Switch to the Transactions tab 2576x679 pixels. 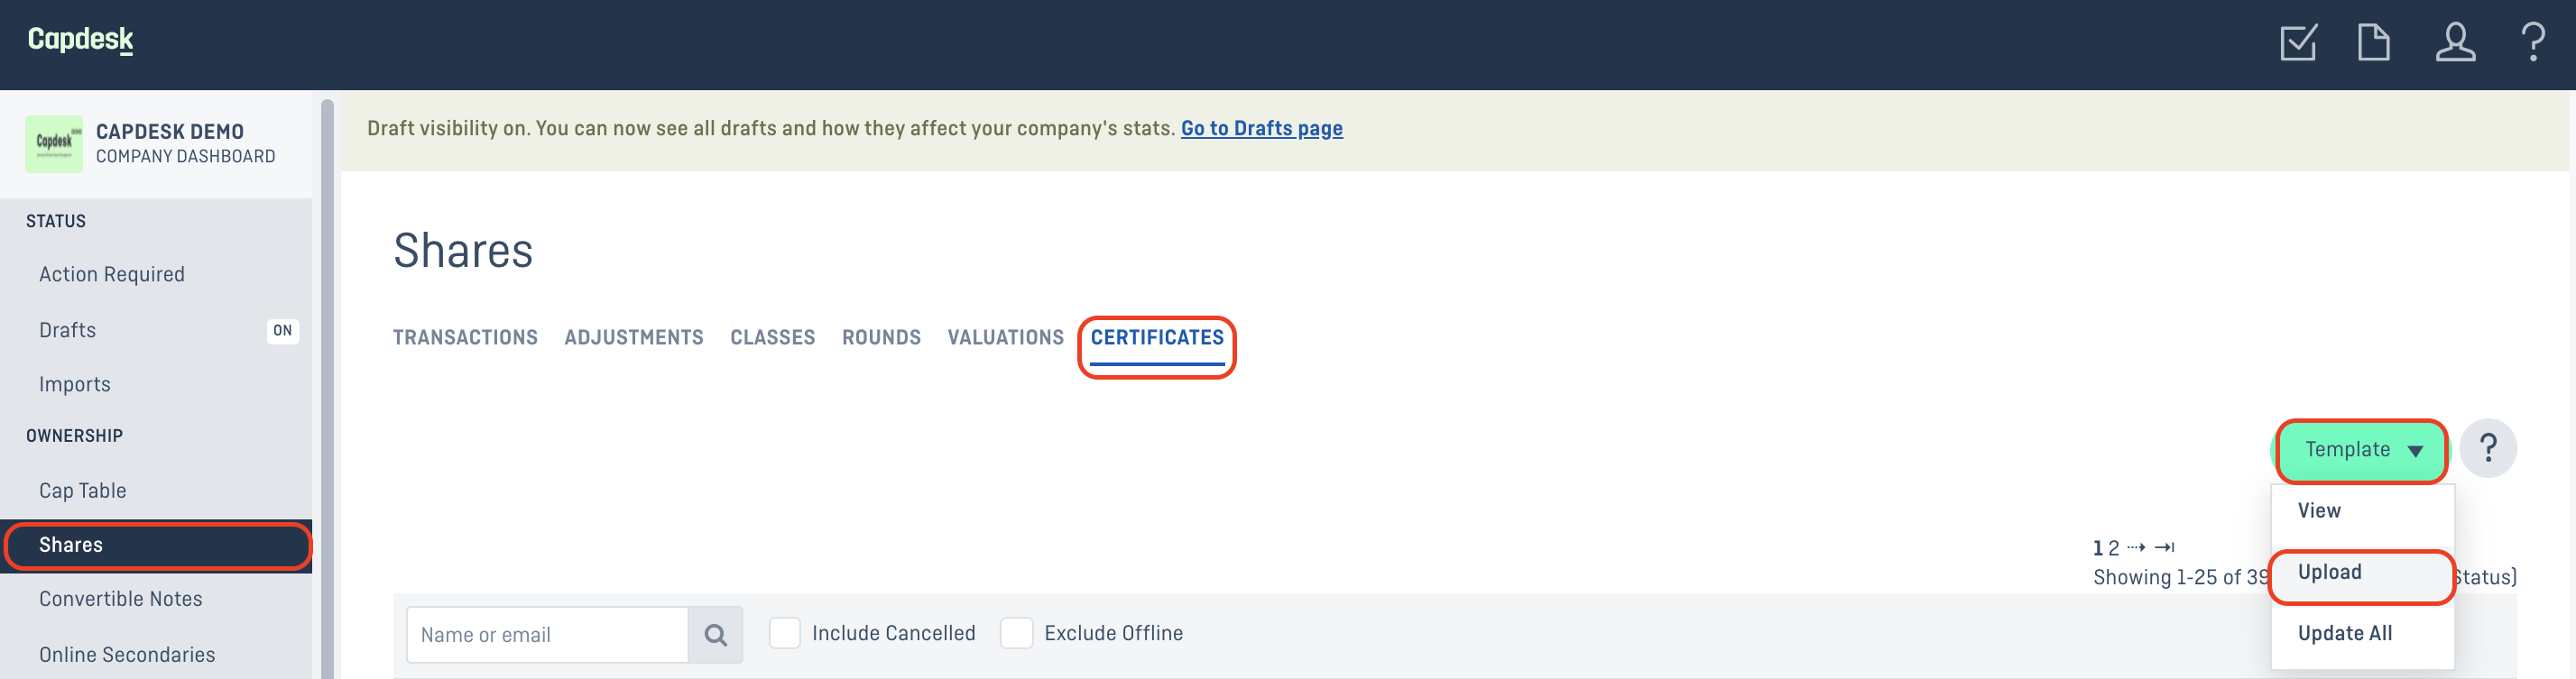465,337
